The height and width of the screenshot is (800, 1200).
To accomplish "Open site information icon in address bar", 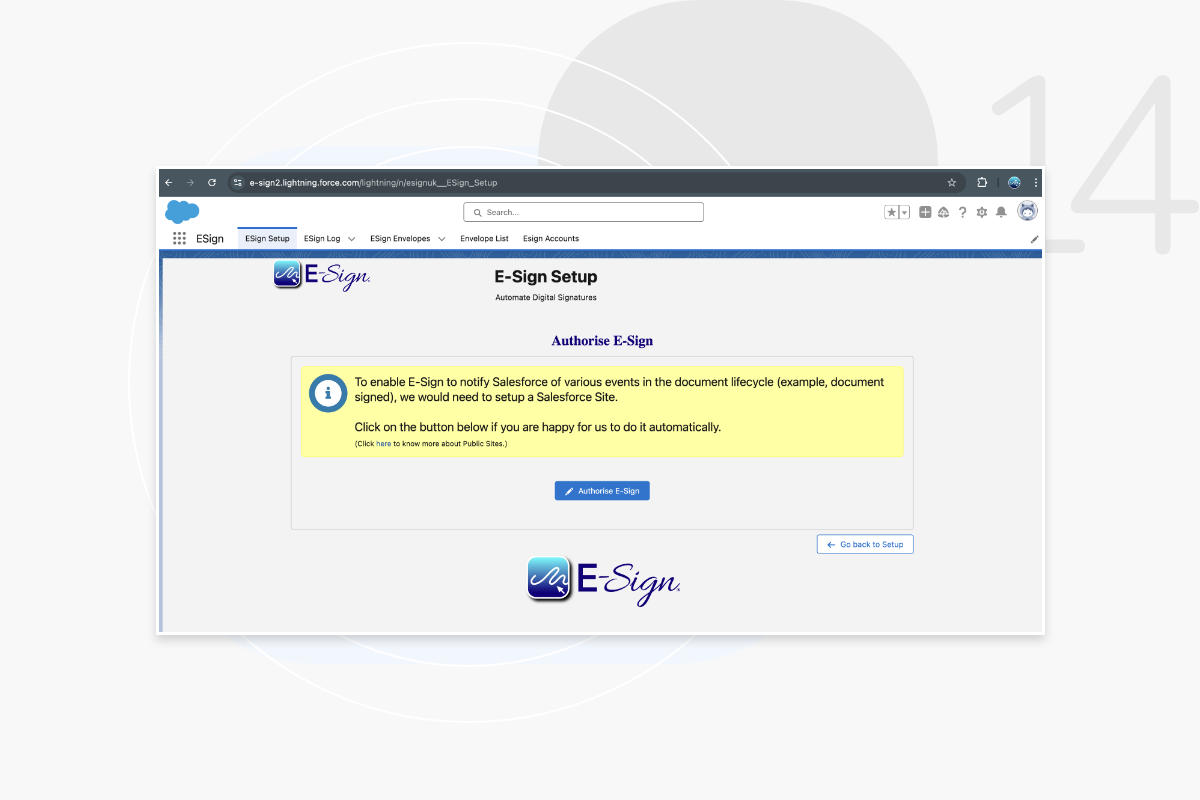I will (x=238, y=183).
